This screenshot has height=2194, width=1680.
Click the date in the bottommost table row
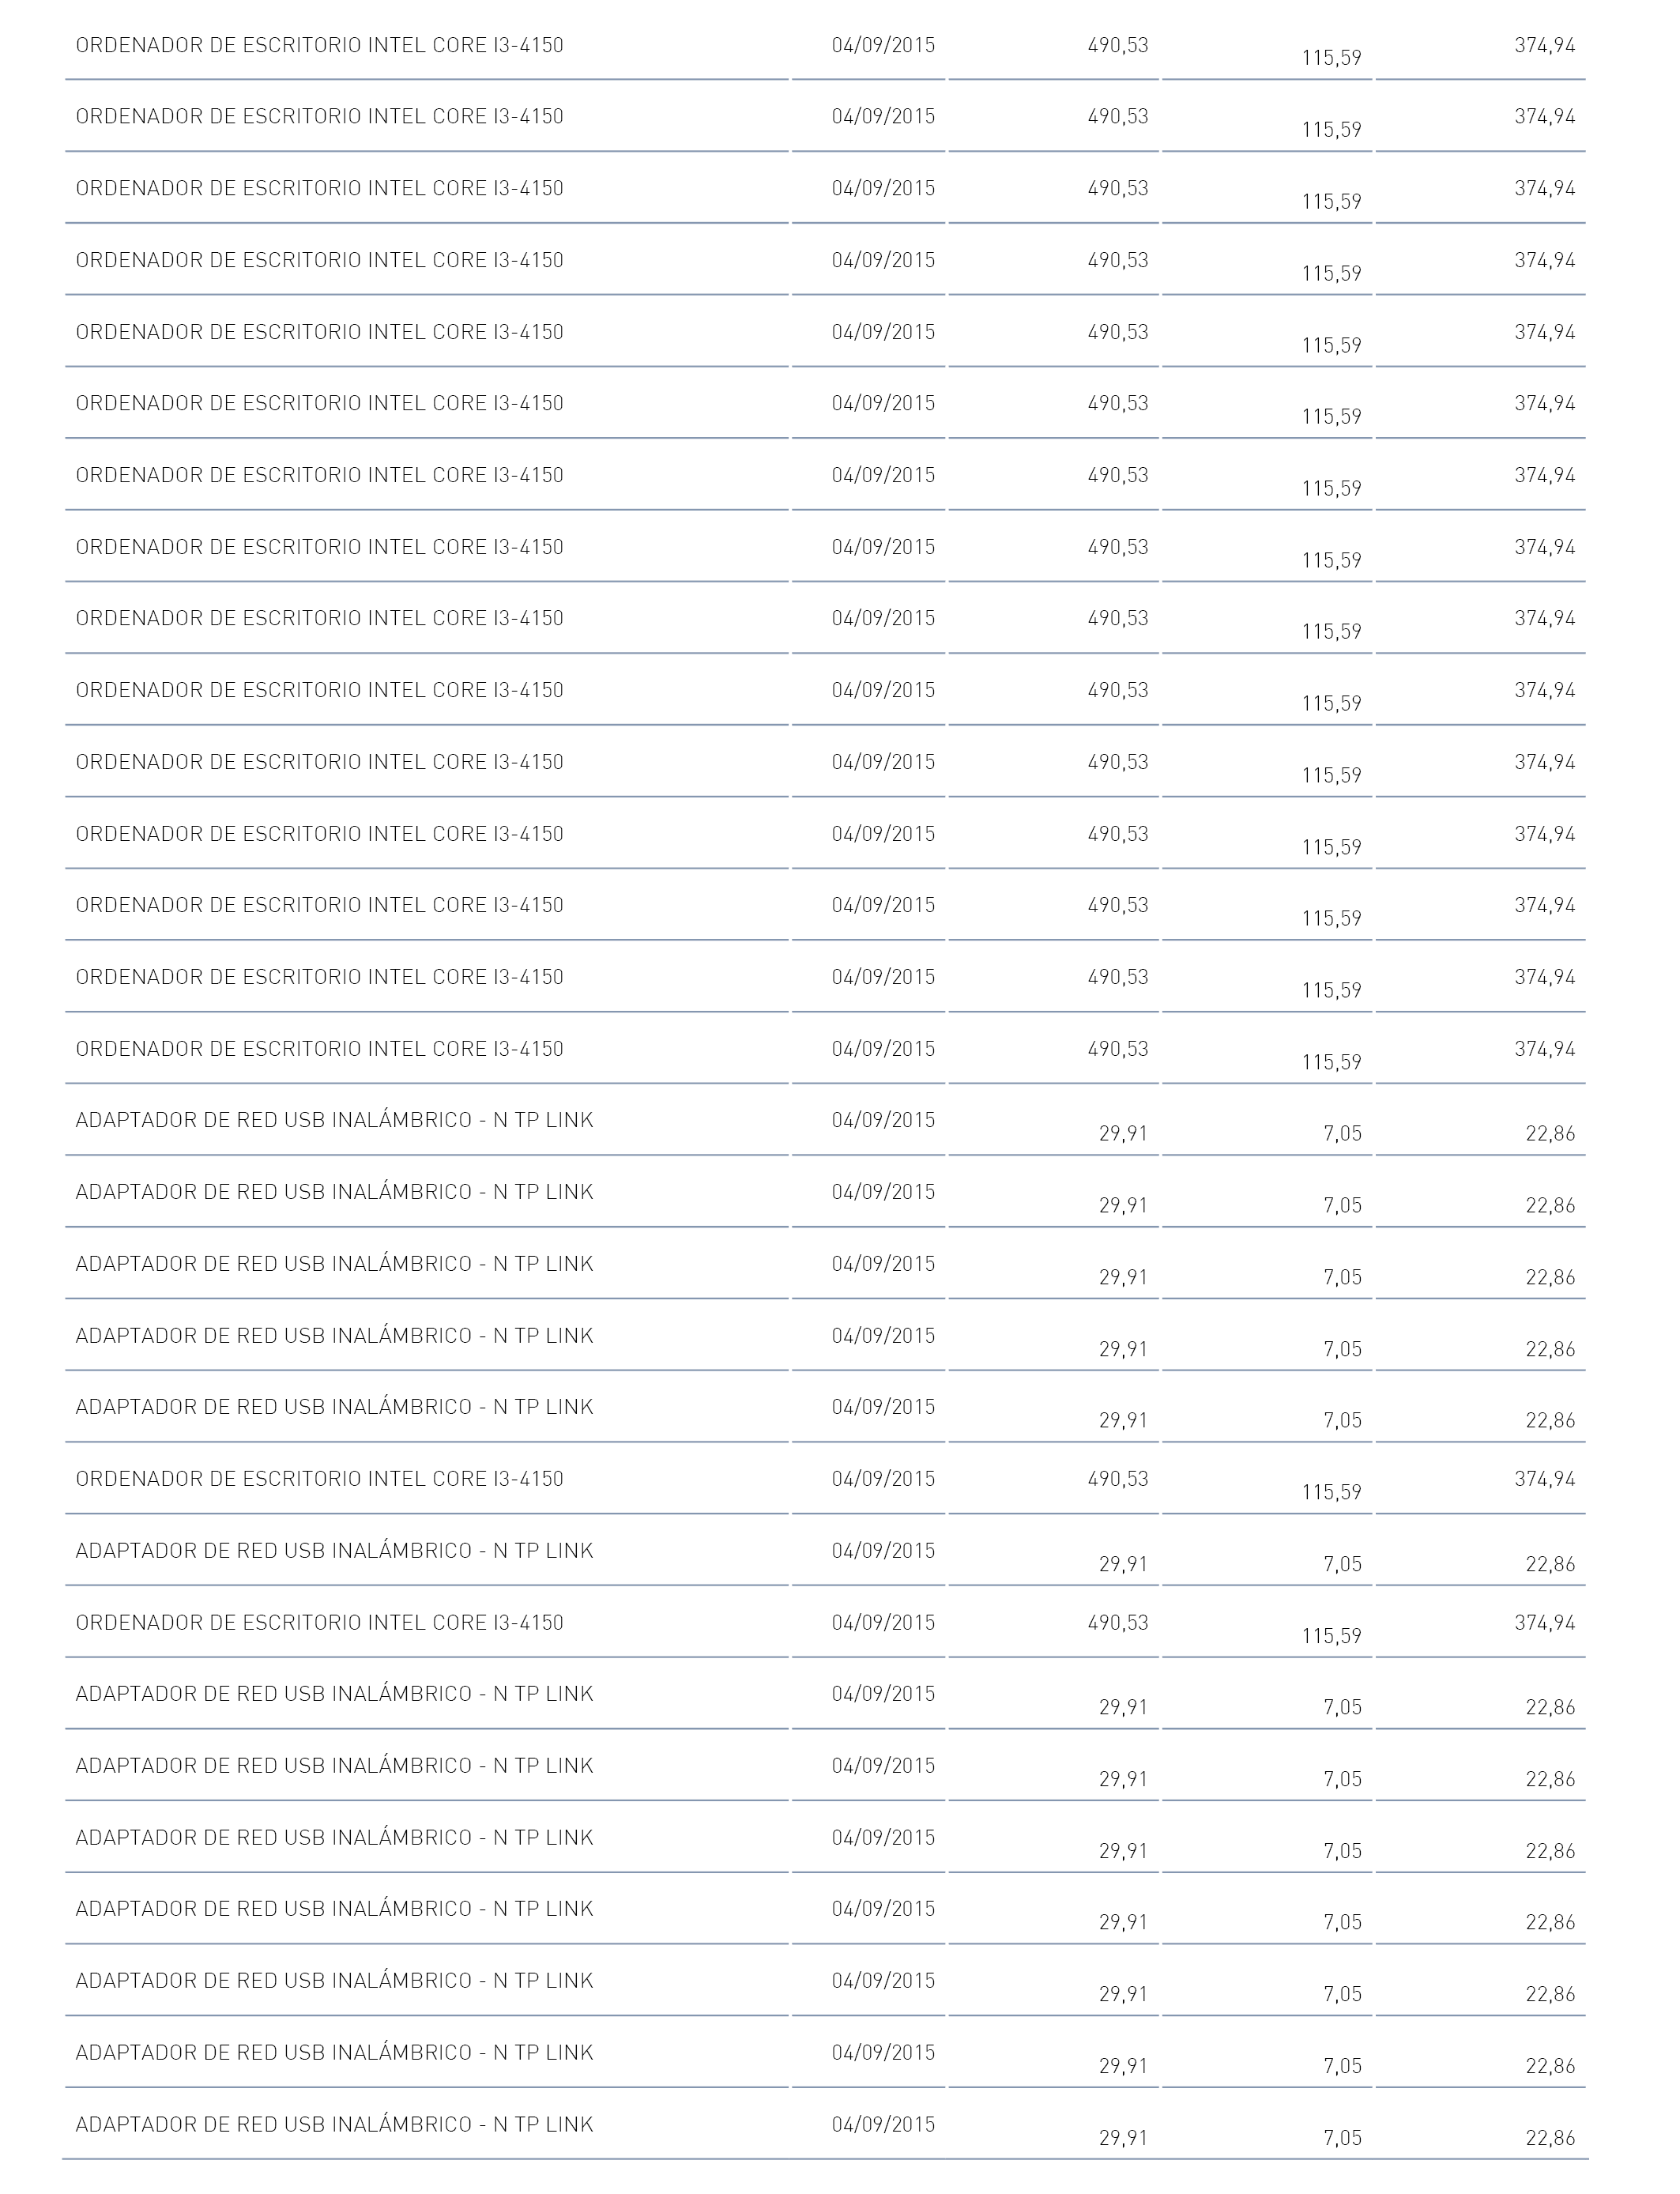883,2124
